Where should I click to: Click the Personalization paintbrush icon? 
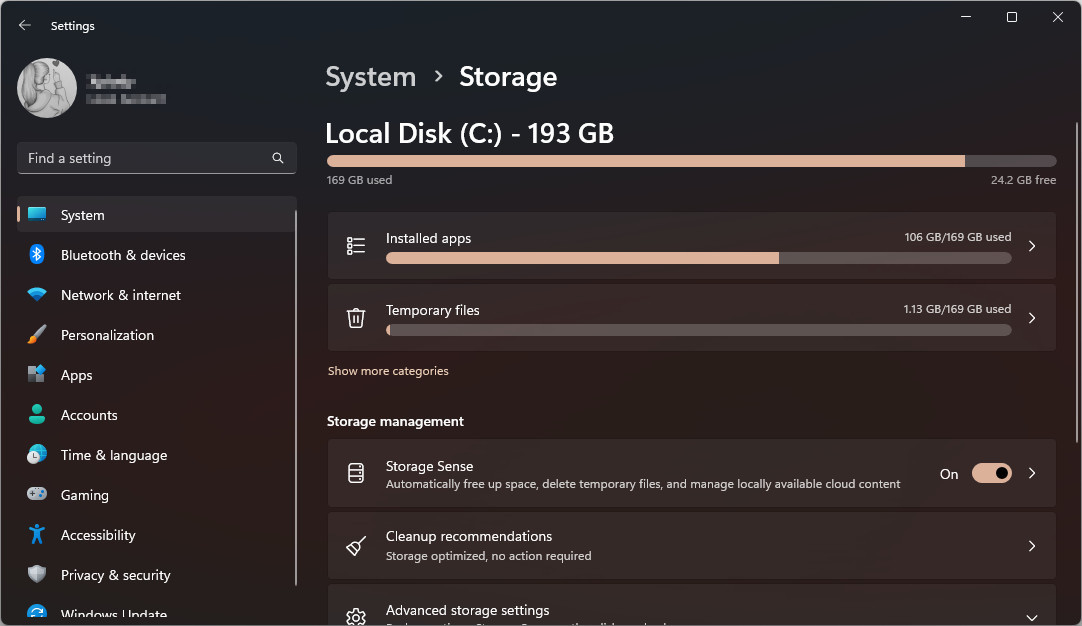[37, 335]
